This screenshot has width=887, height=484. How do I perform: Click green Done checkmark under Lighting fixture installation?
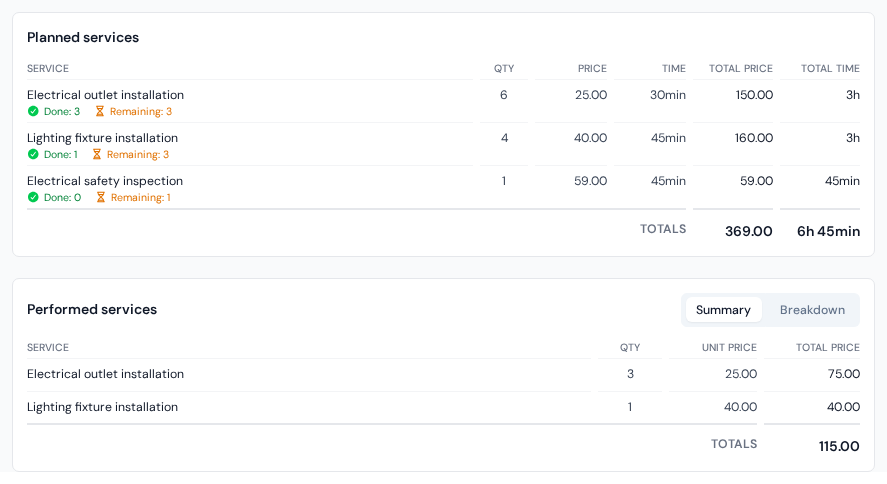pos(33,154)
